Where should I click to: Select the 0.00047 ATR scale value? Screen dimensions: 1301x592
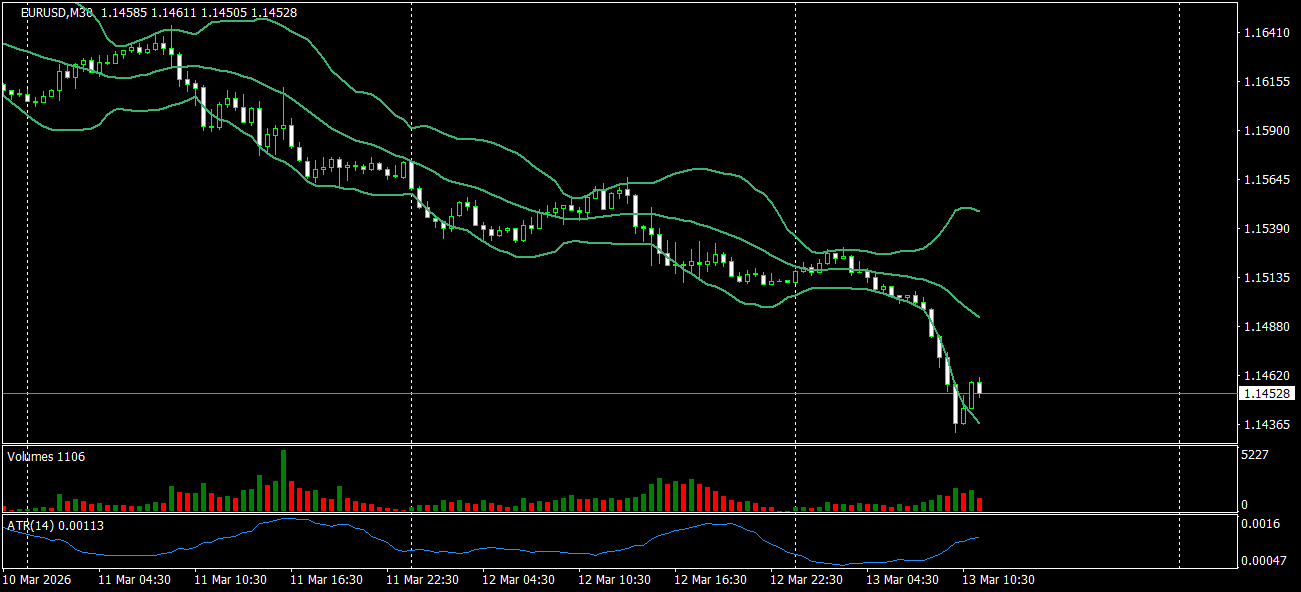[1266, 561]
